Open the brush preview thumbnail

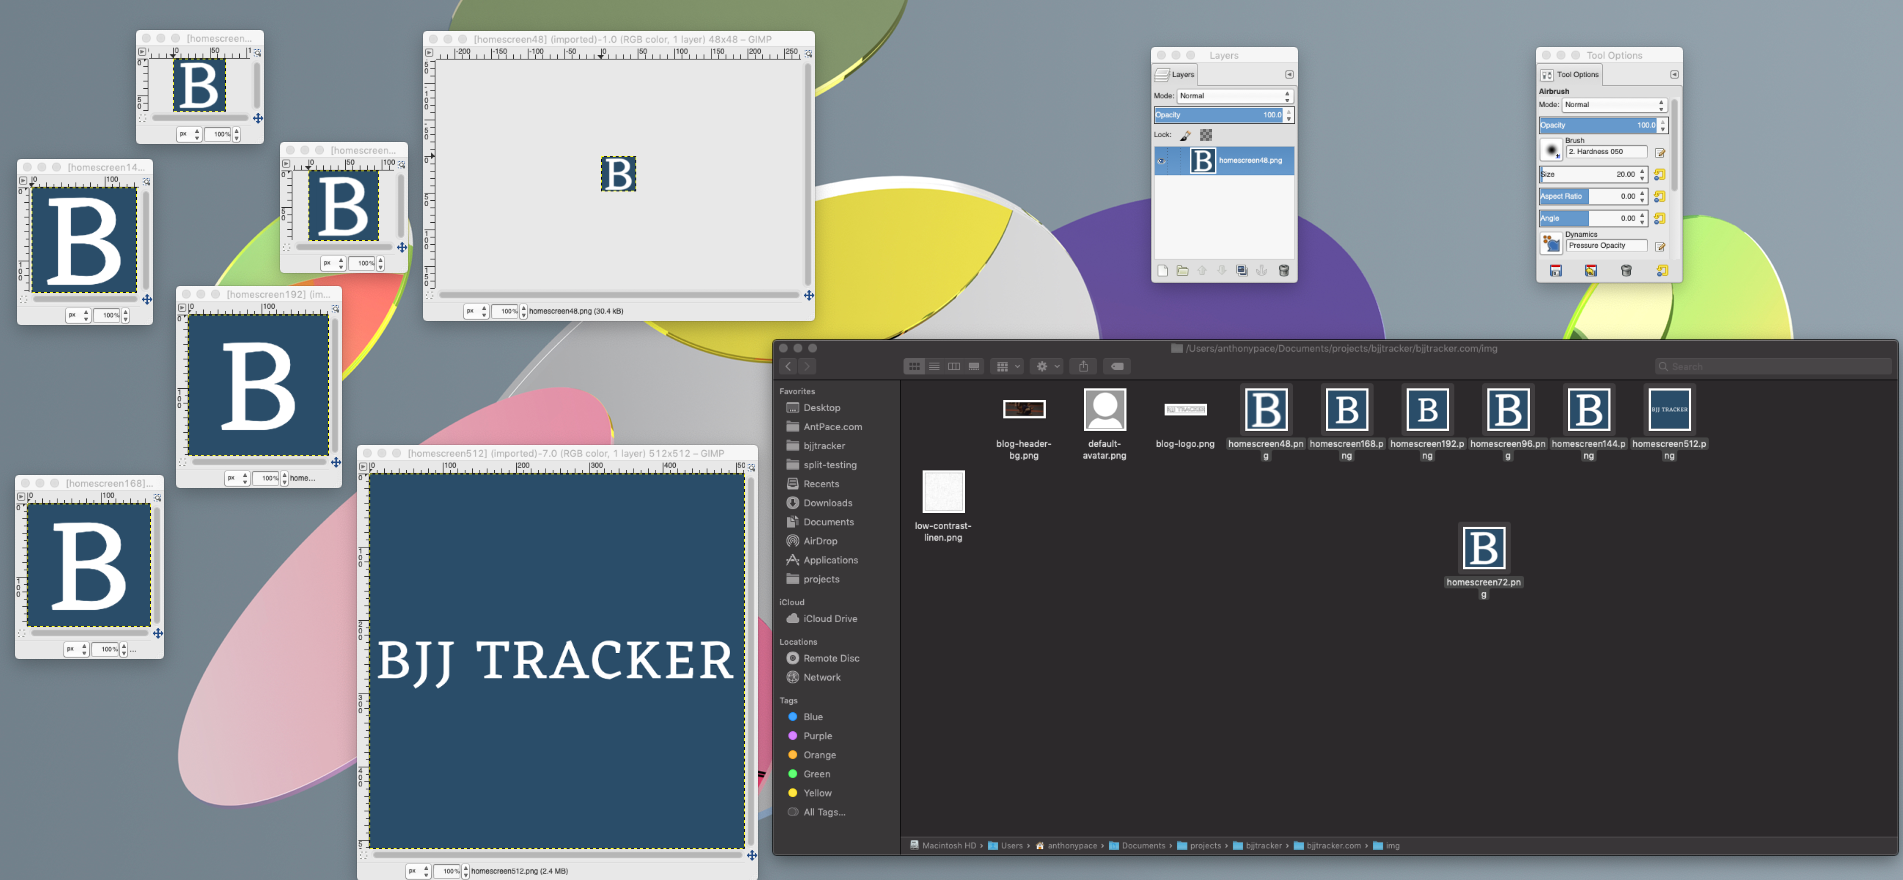point(1551,150)
